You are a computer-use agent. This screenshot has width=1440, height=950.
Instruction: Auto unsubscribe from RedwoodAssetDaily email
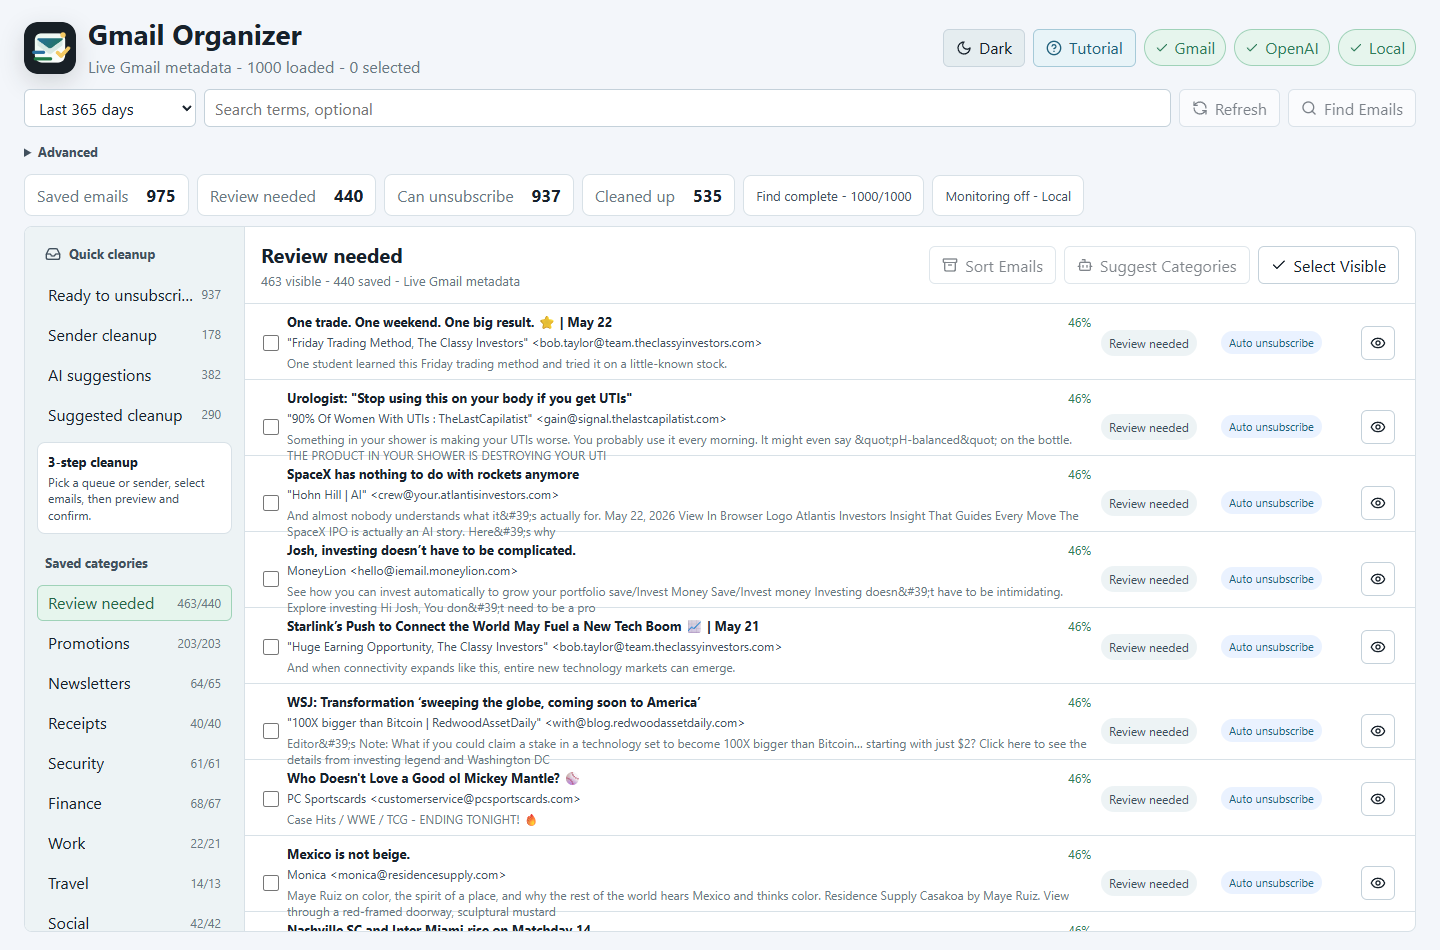[x=1271, y=731]
